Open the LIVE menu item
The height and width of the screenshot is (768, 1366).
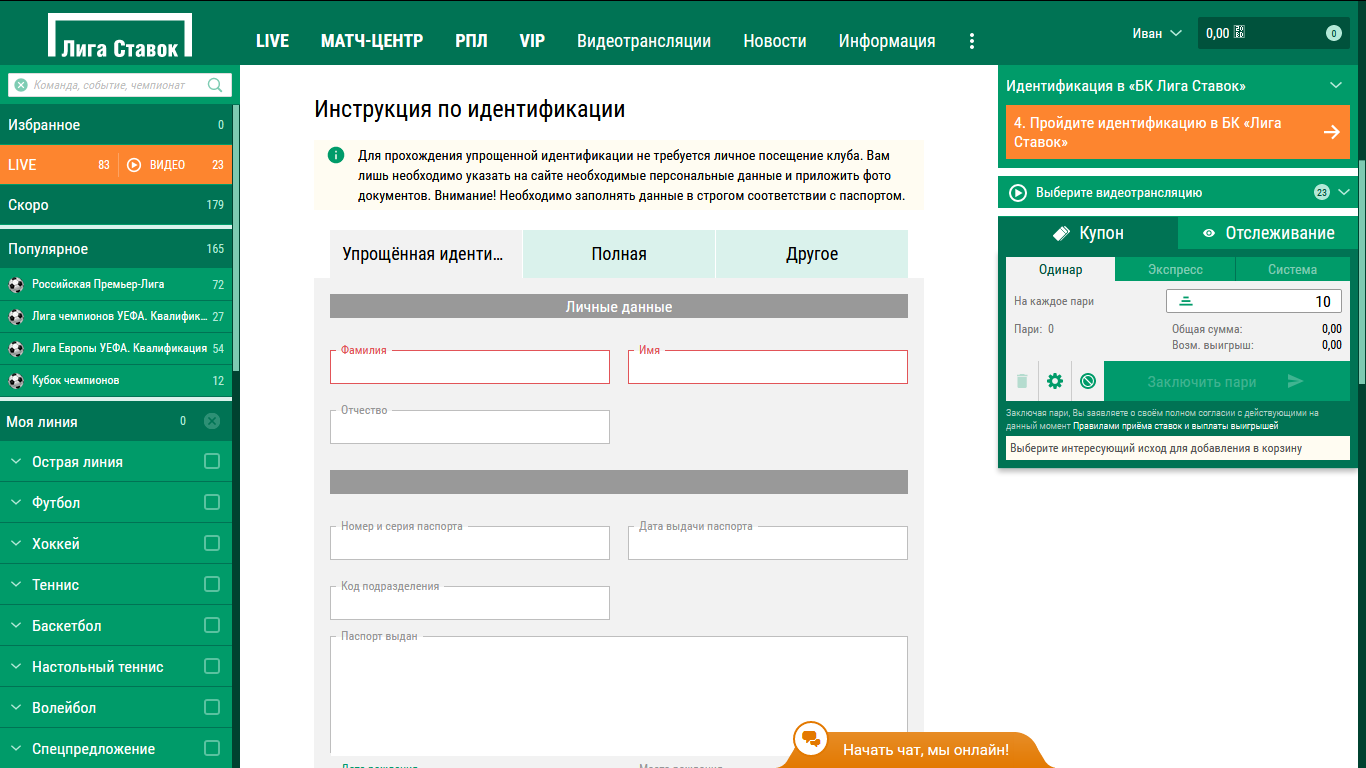click(272, 41)
